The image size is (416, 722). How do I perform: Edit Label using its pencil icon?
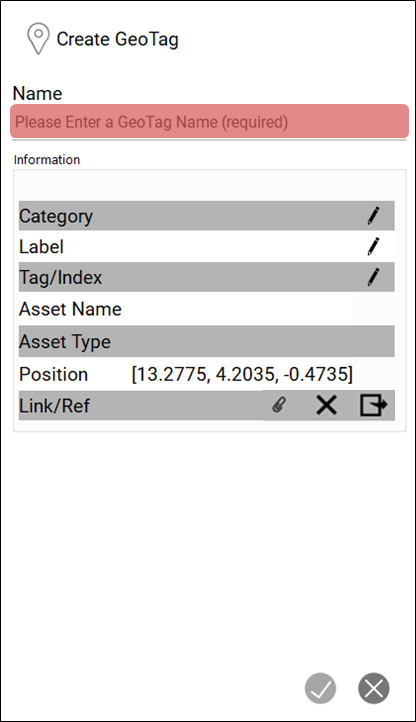pos(374,246)
